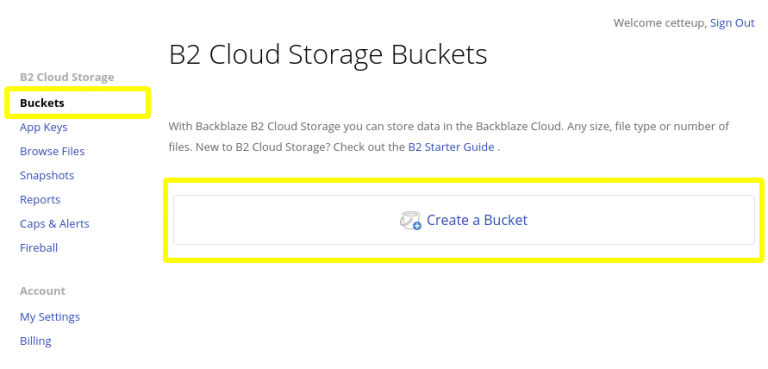
Task: Open the B2 Starter Guide link
Action: tap(451, 147)
